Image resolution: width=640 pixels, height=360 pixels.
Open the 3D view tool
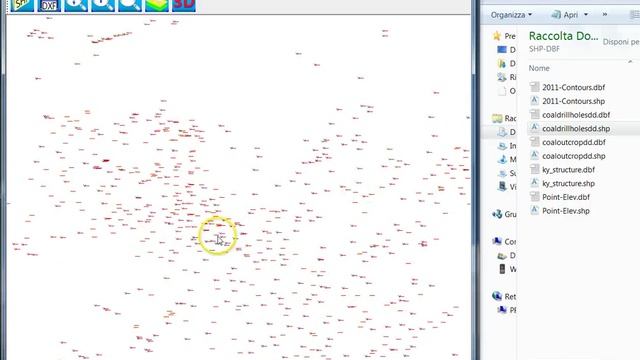(x=184, y=5)
